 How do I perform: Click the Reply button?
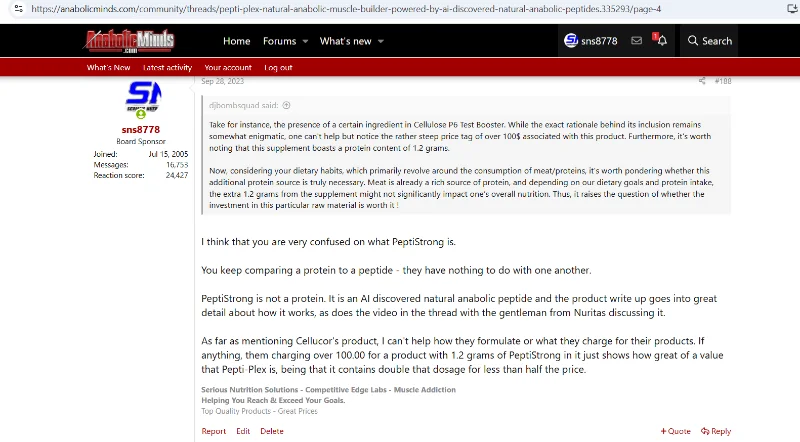coord(716,431)
